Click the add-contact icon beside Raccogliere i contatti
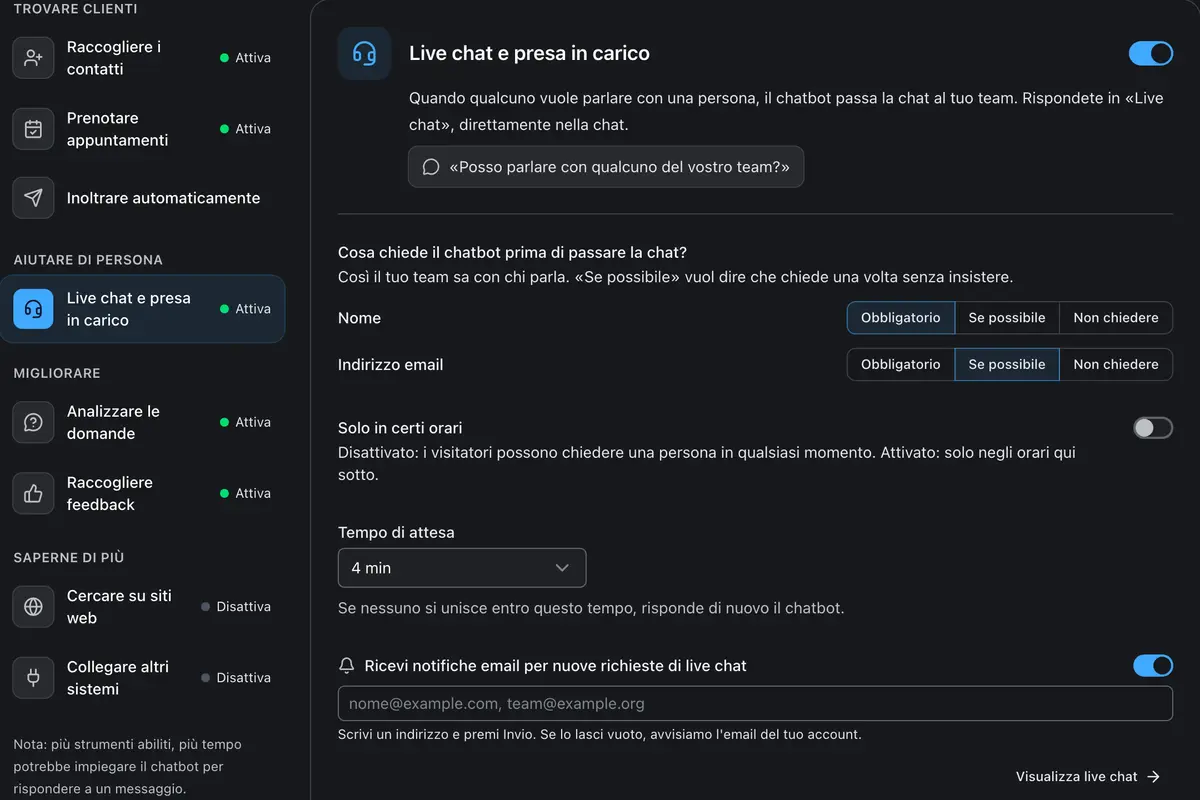The width and height of the screenshot is (1200, 800). [33, 58]
